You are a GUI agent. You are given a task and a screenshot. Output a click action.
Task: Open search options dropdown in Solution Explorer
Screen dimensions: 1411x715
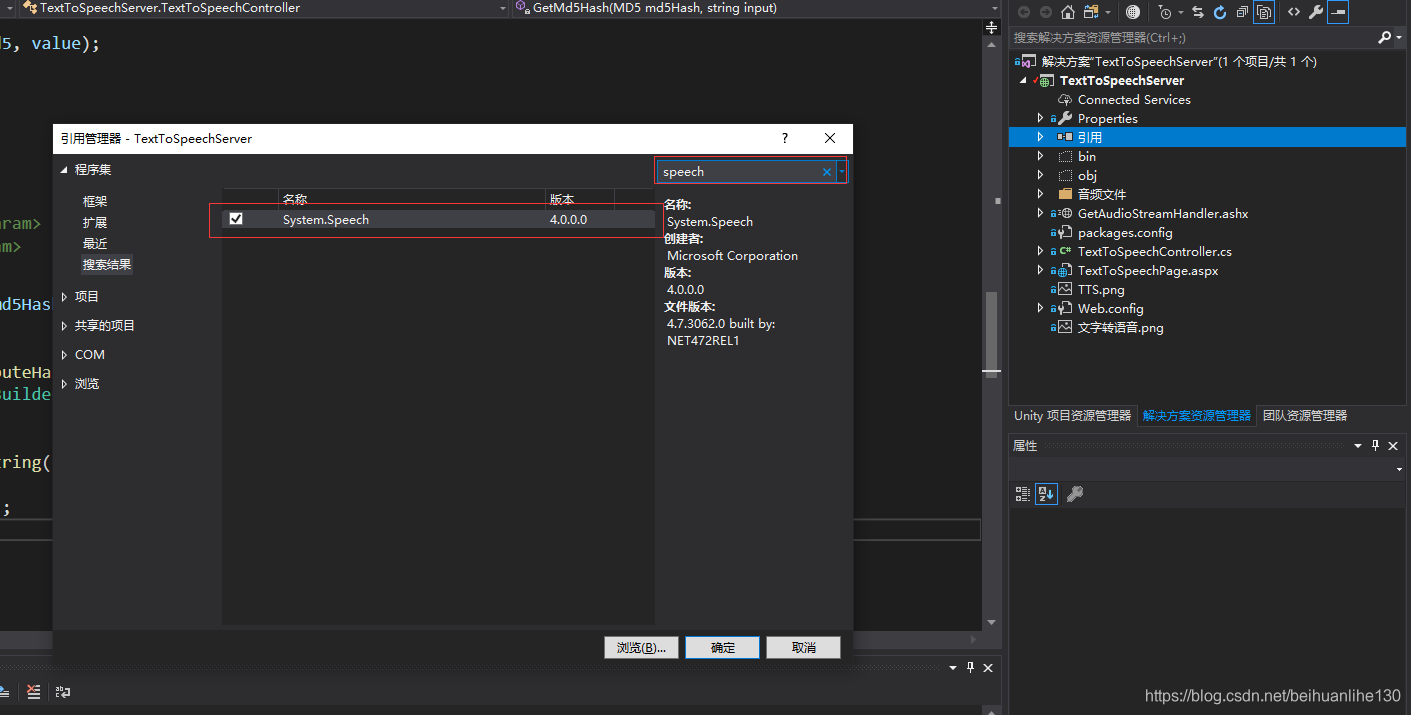click(1397, 37)
